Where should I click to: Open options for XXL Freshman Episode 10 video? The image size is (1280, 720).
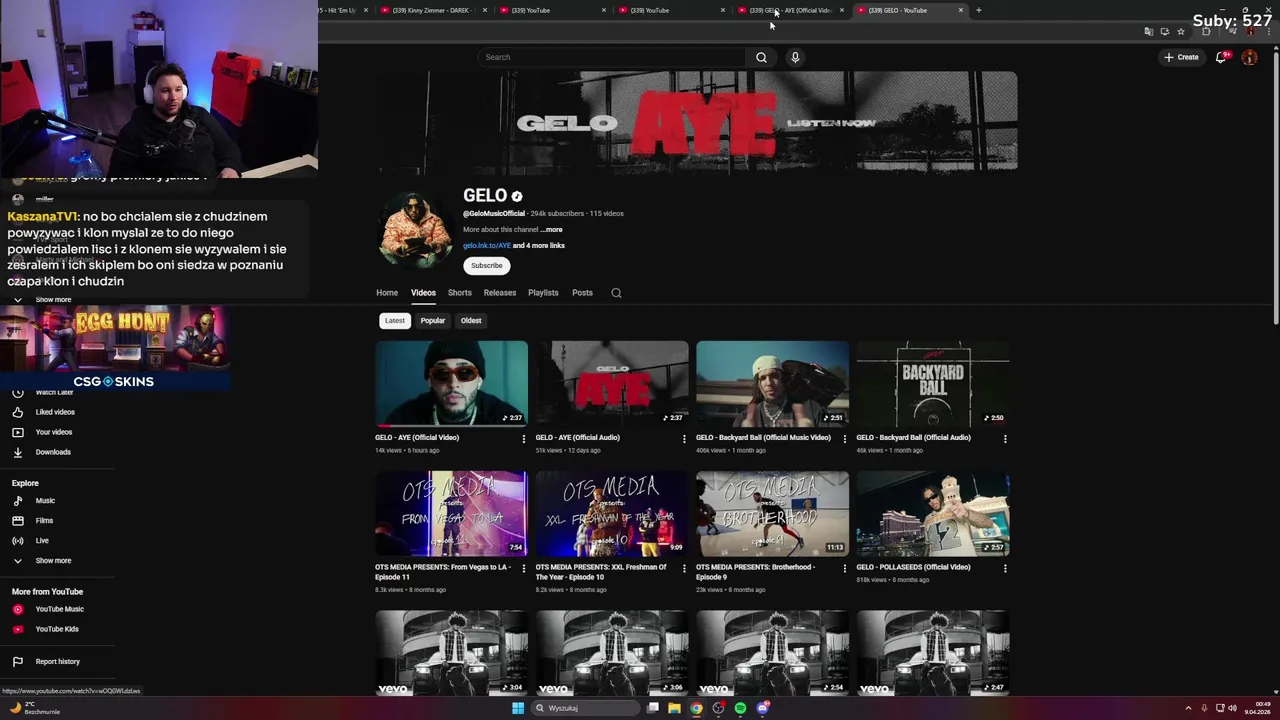[x=684, y=568]
